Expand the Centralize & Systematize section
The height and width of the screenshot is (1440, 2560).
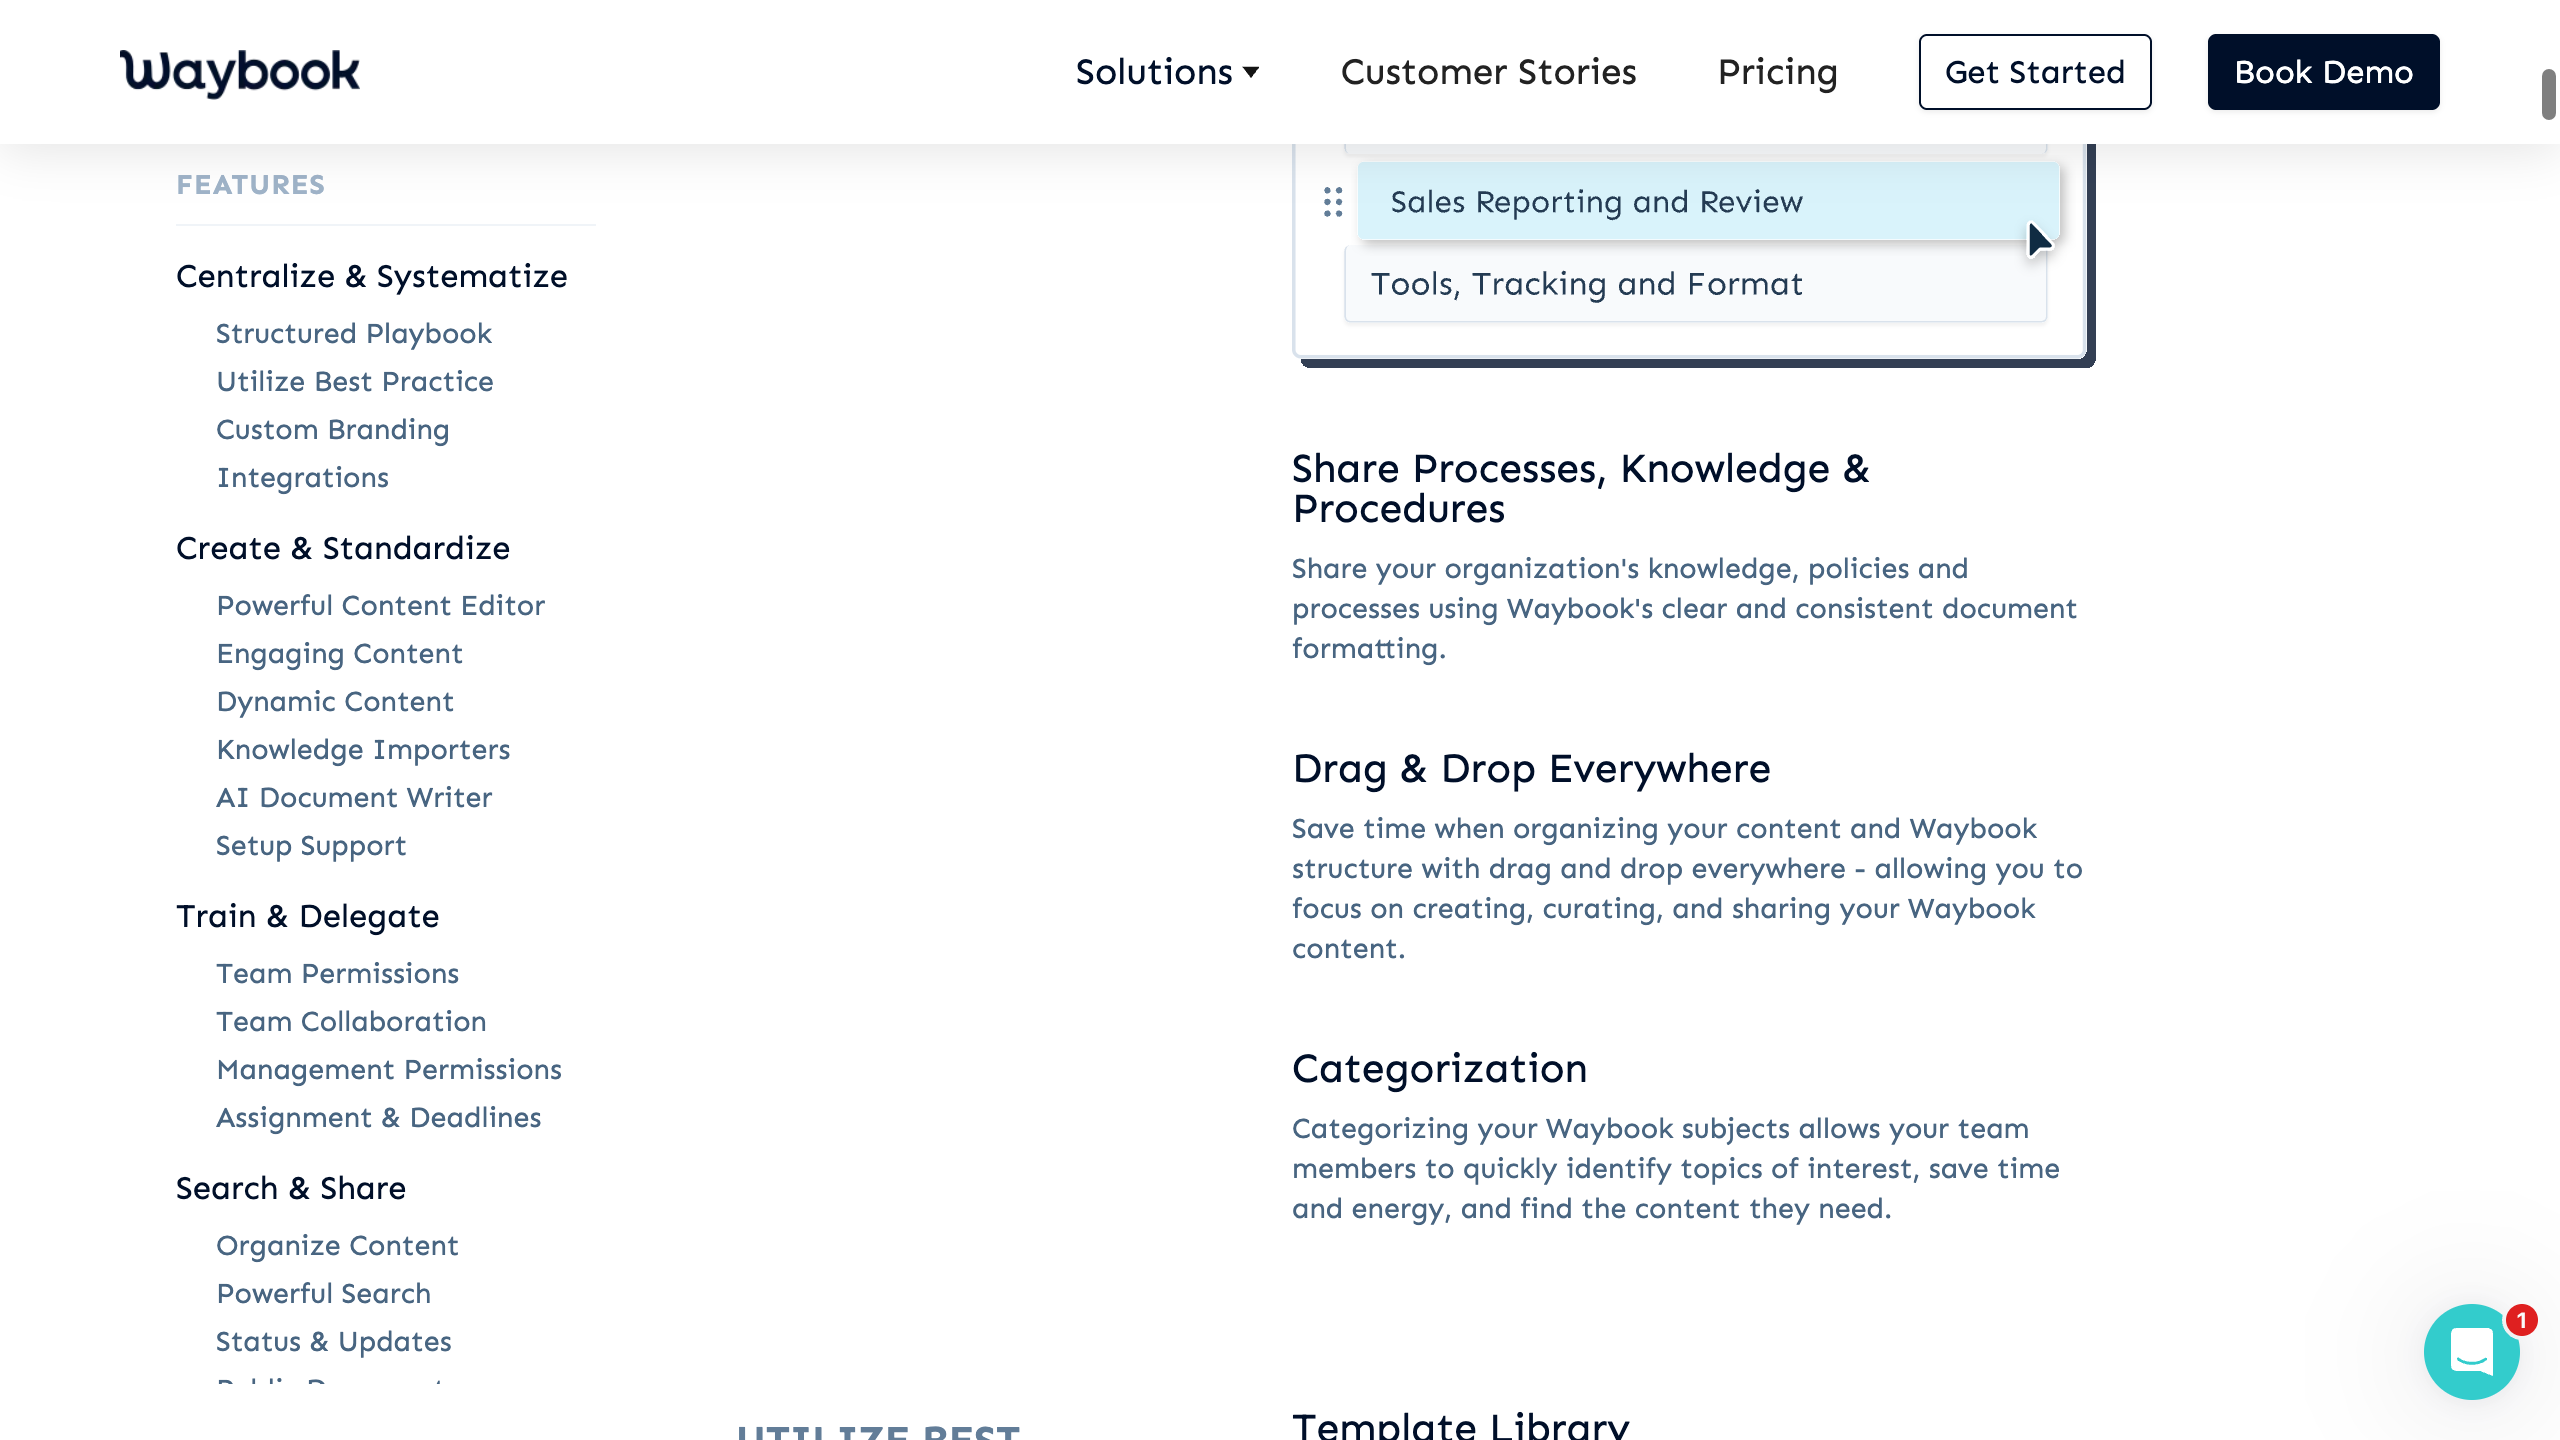click(372, 276)
